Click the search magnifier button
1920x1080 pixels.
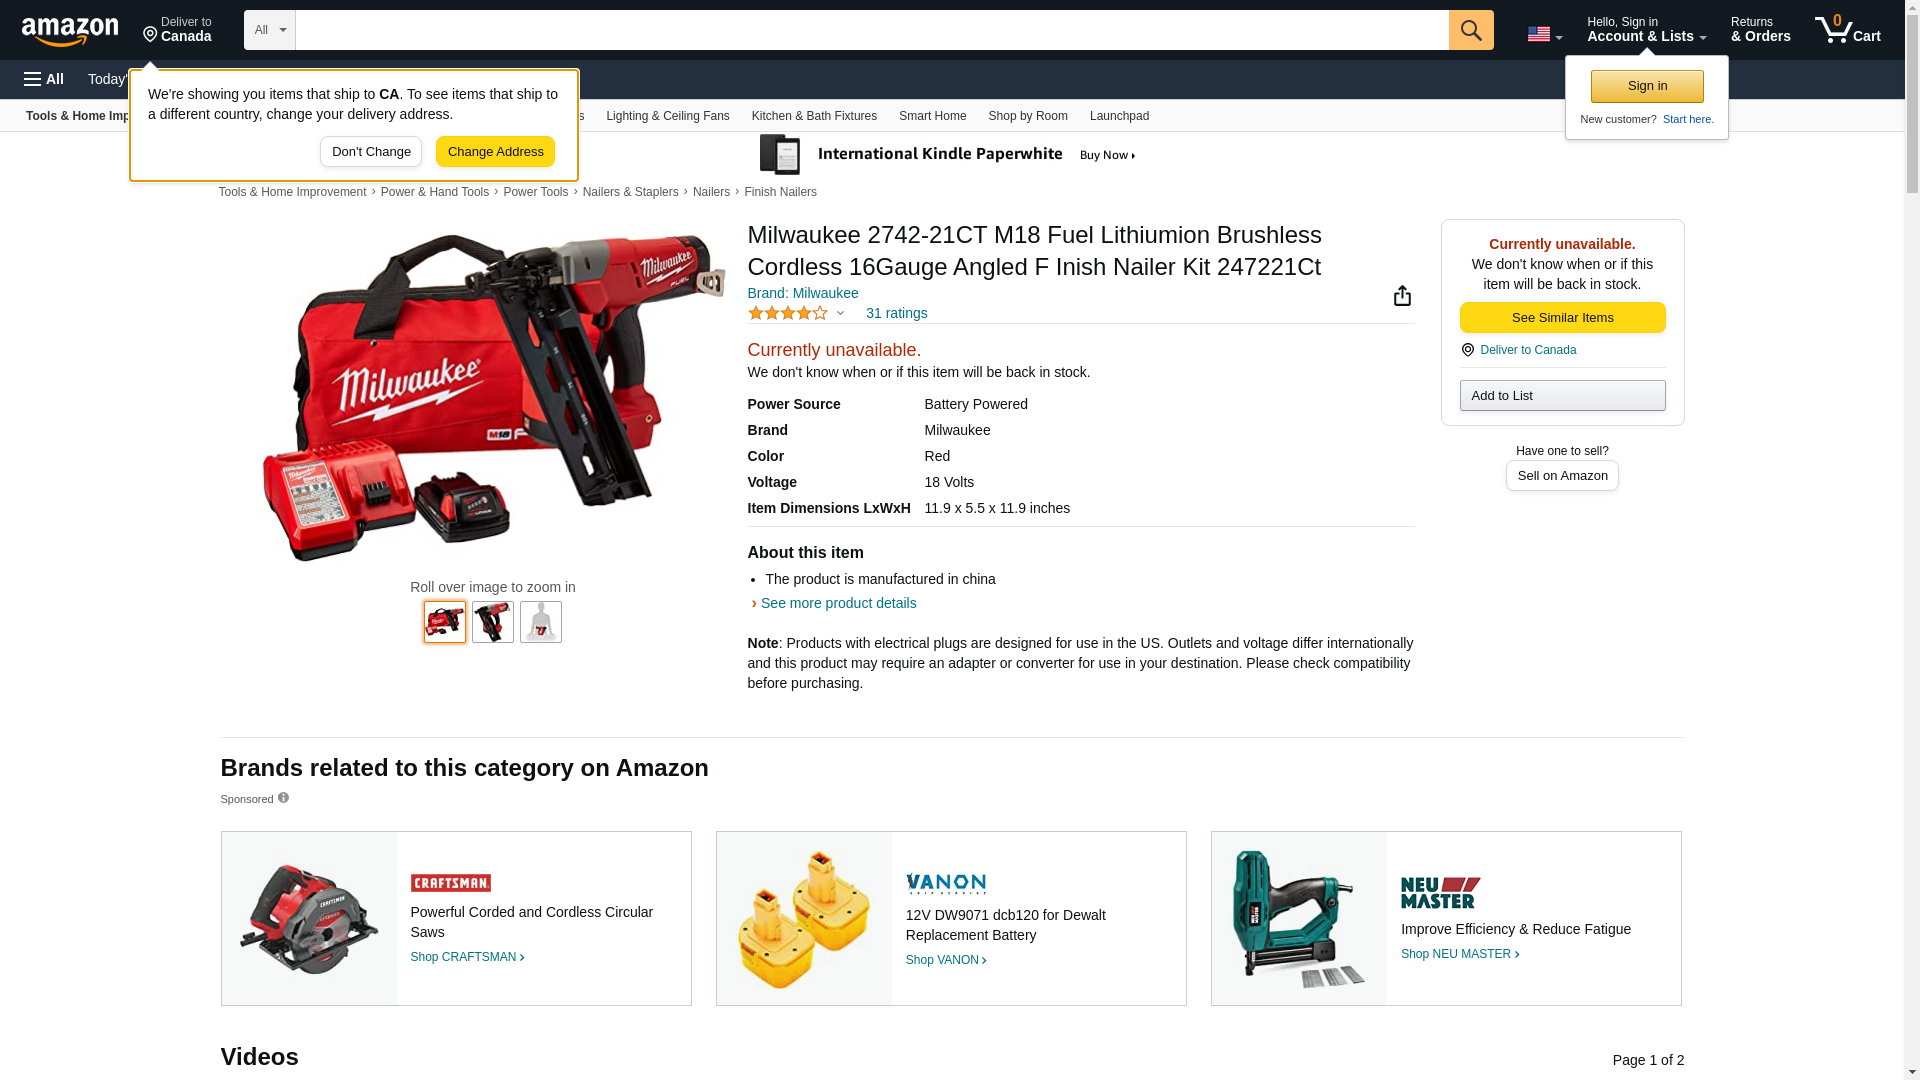coord(1470,30)
